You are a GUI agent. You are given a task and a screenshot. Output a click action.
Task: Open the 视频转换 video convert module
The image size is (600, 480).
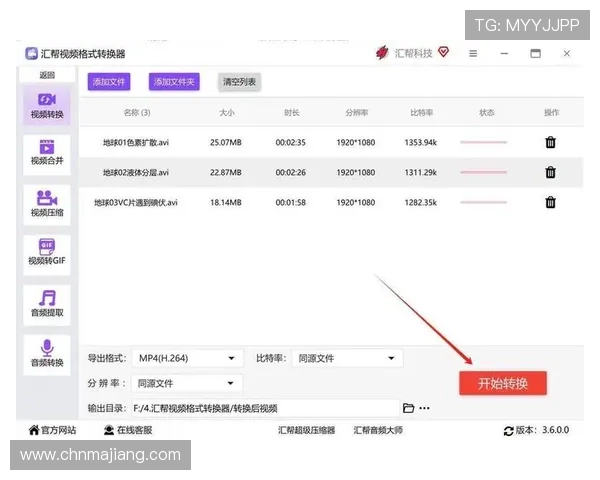47,106
